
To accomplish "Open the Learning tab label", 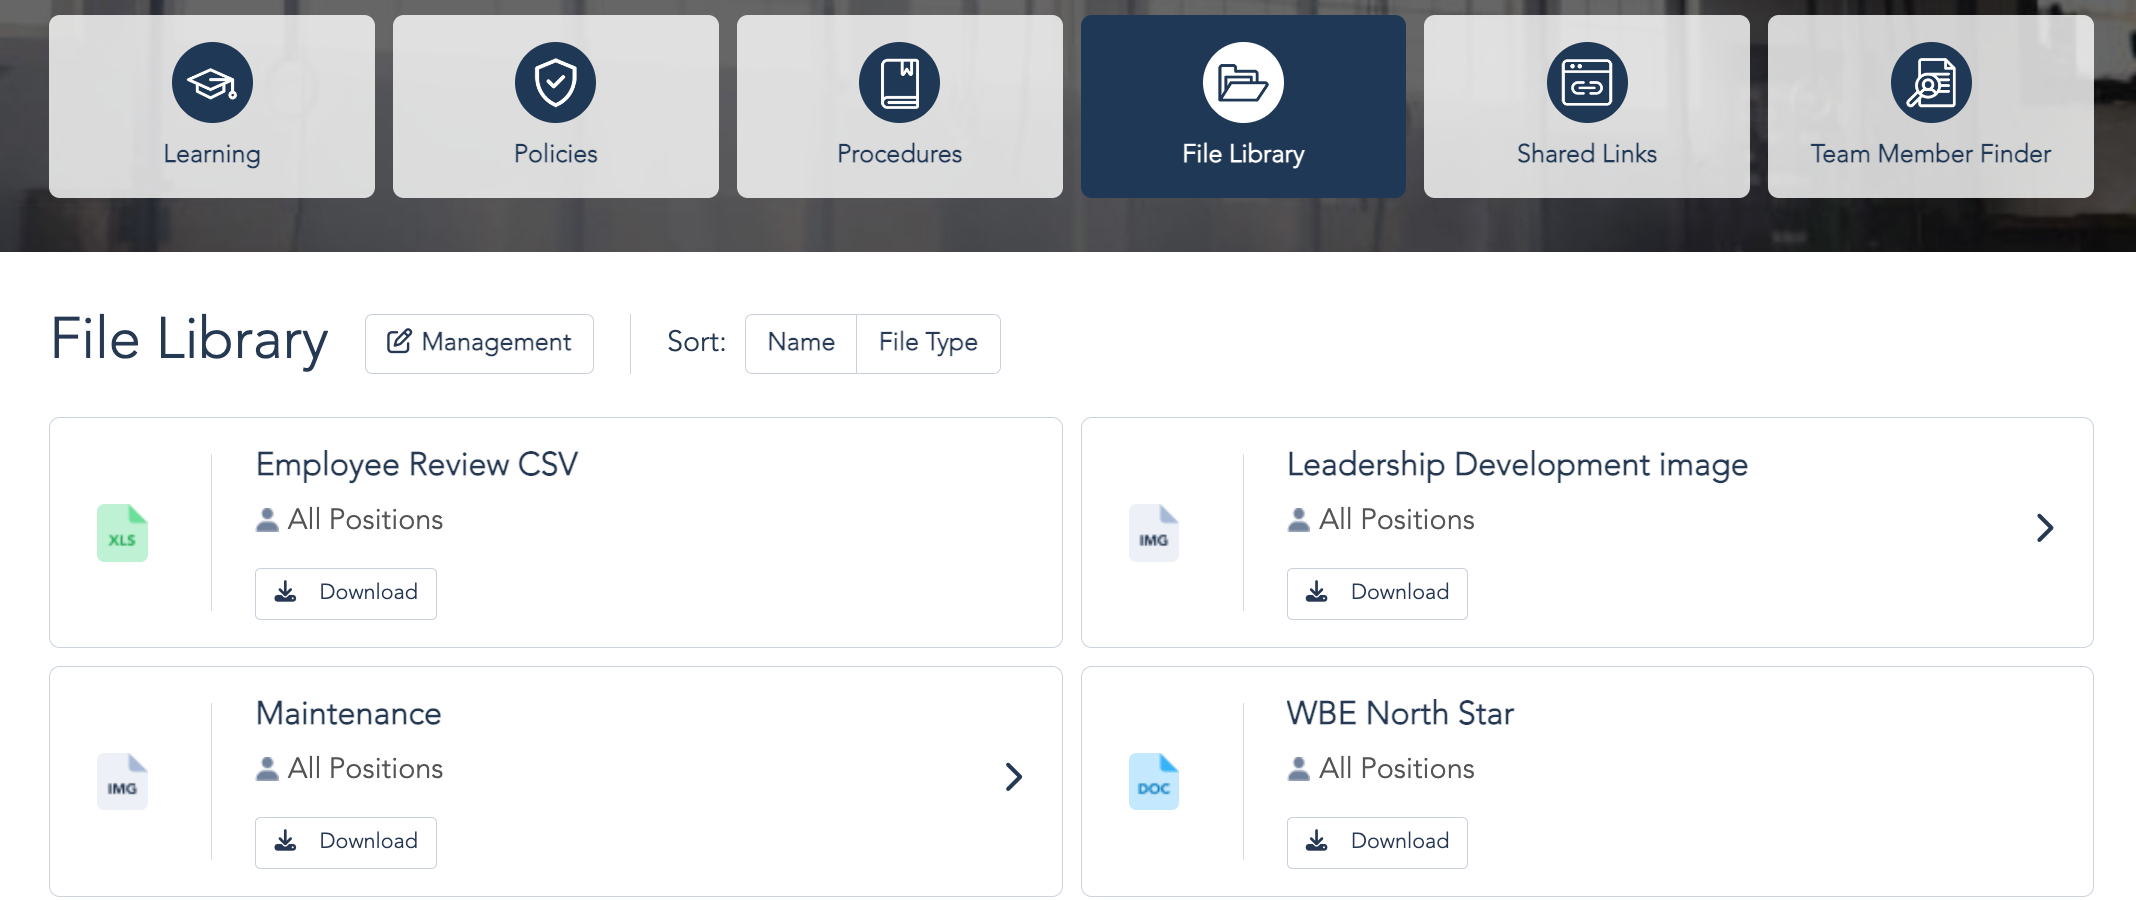I will pyautogui.click(x=212, y=154).
